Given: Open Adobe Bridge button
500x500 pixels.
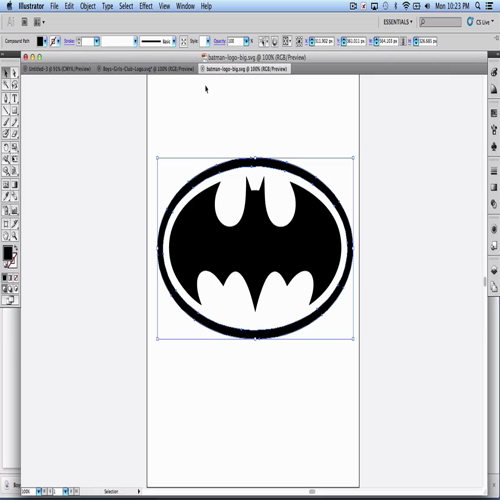Looking at the screenshot, I should (24, 22).
